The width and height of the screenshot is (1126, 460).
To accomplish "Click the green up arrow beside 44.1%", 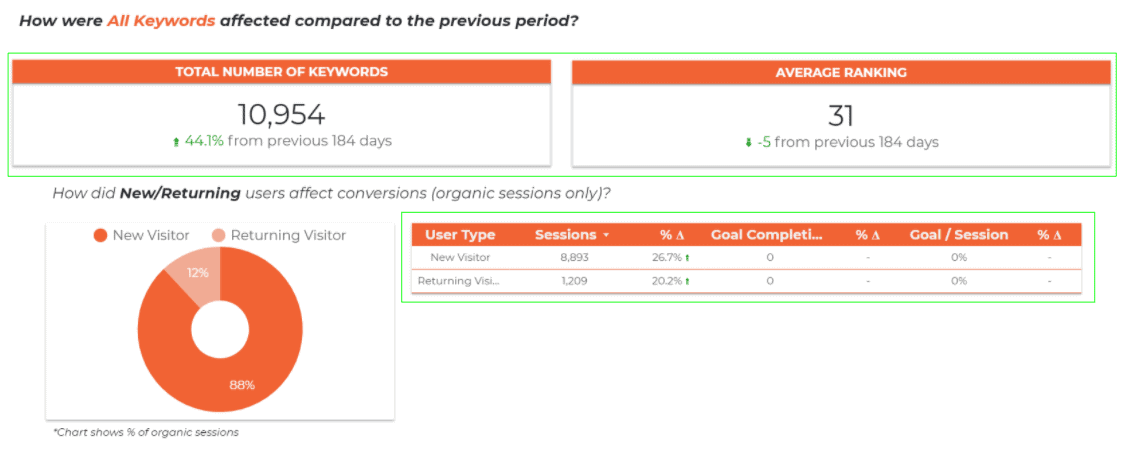I will click(x=176, y=142).
